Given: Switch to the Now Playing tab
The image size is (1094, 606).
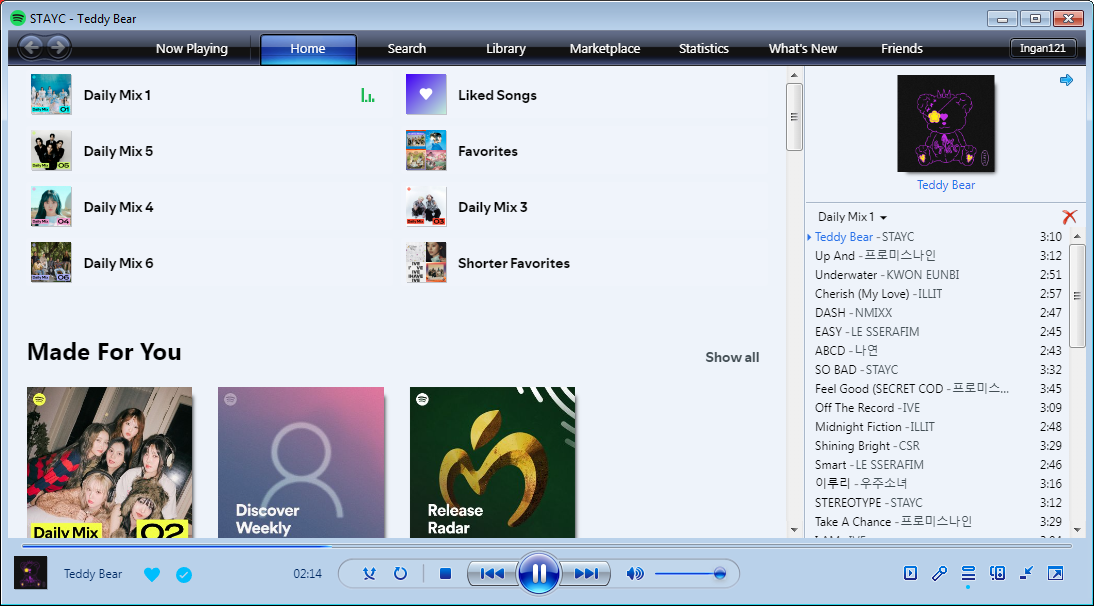Looking at the screenshot, I should (x=192, y=48).
